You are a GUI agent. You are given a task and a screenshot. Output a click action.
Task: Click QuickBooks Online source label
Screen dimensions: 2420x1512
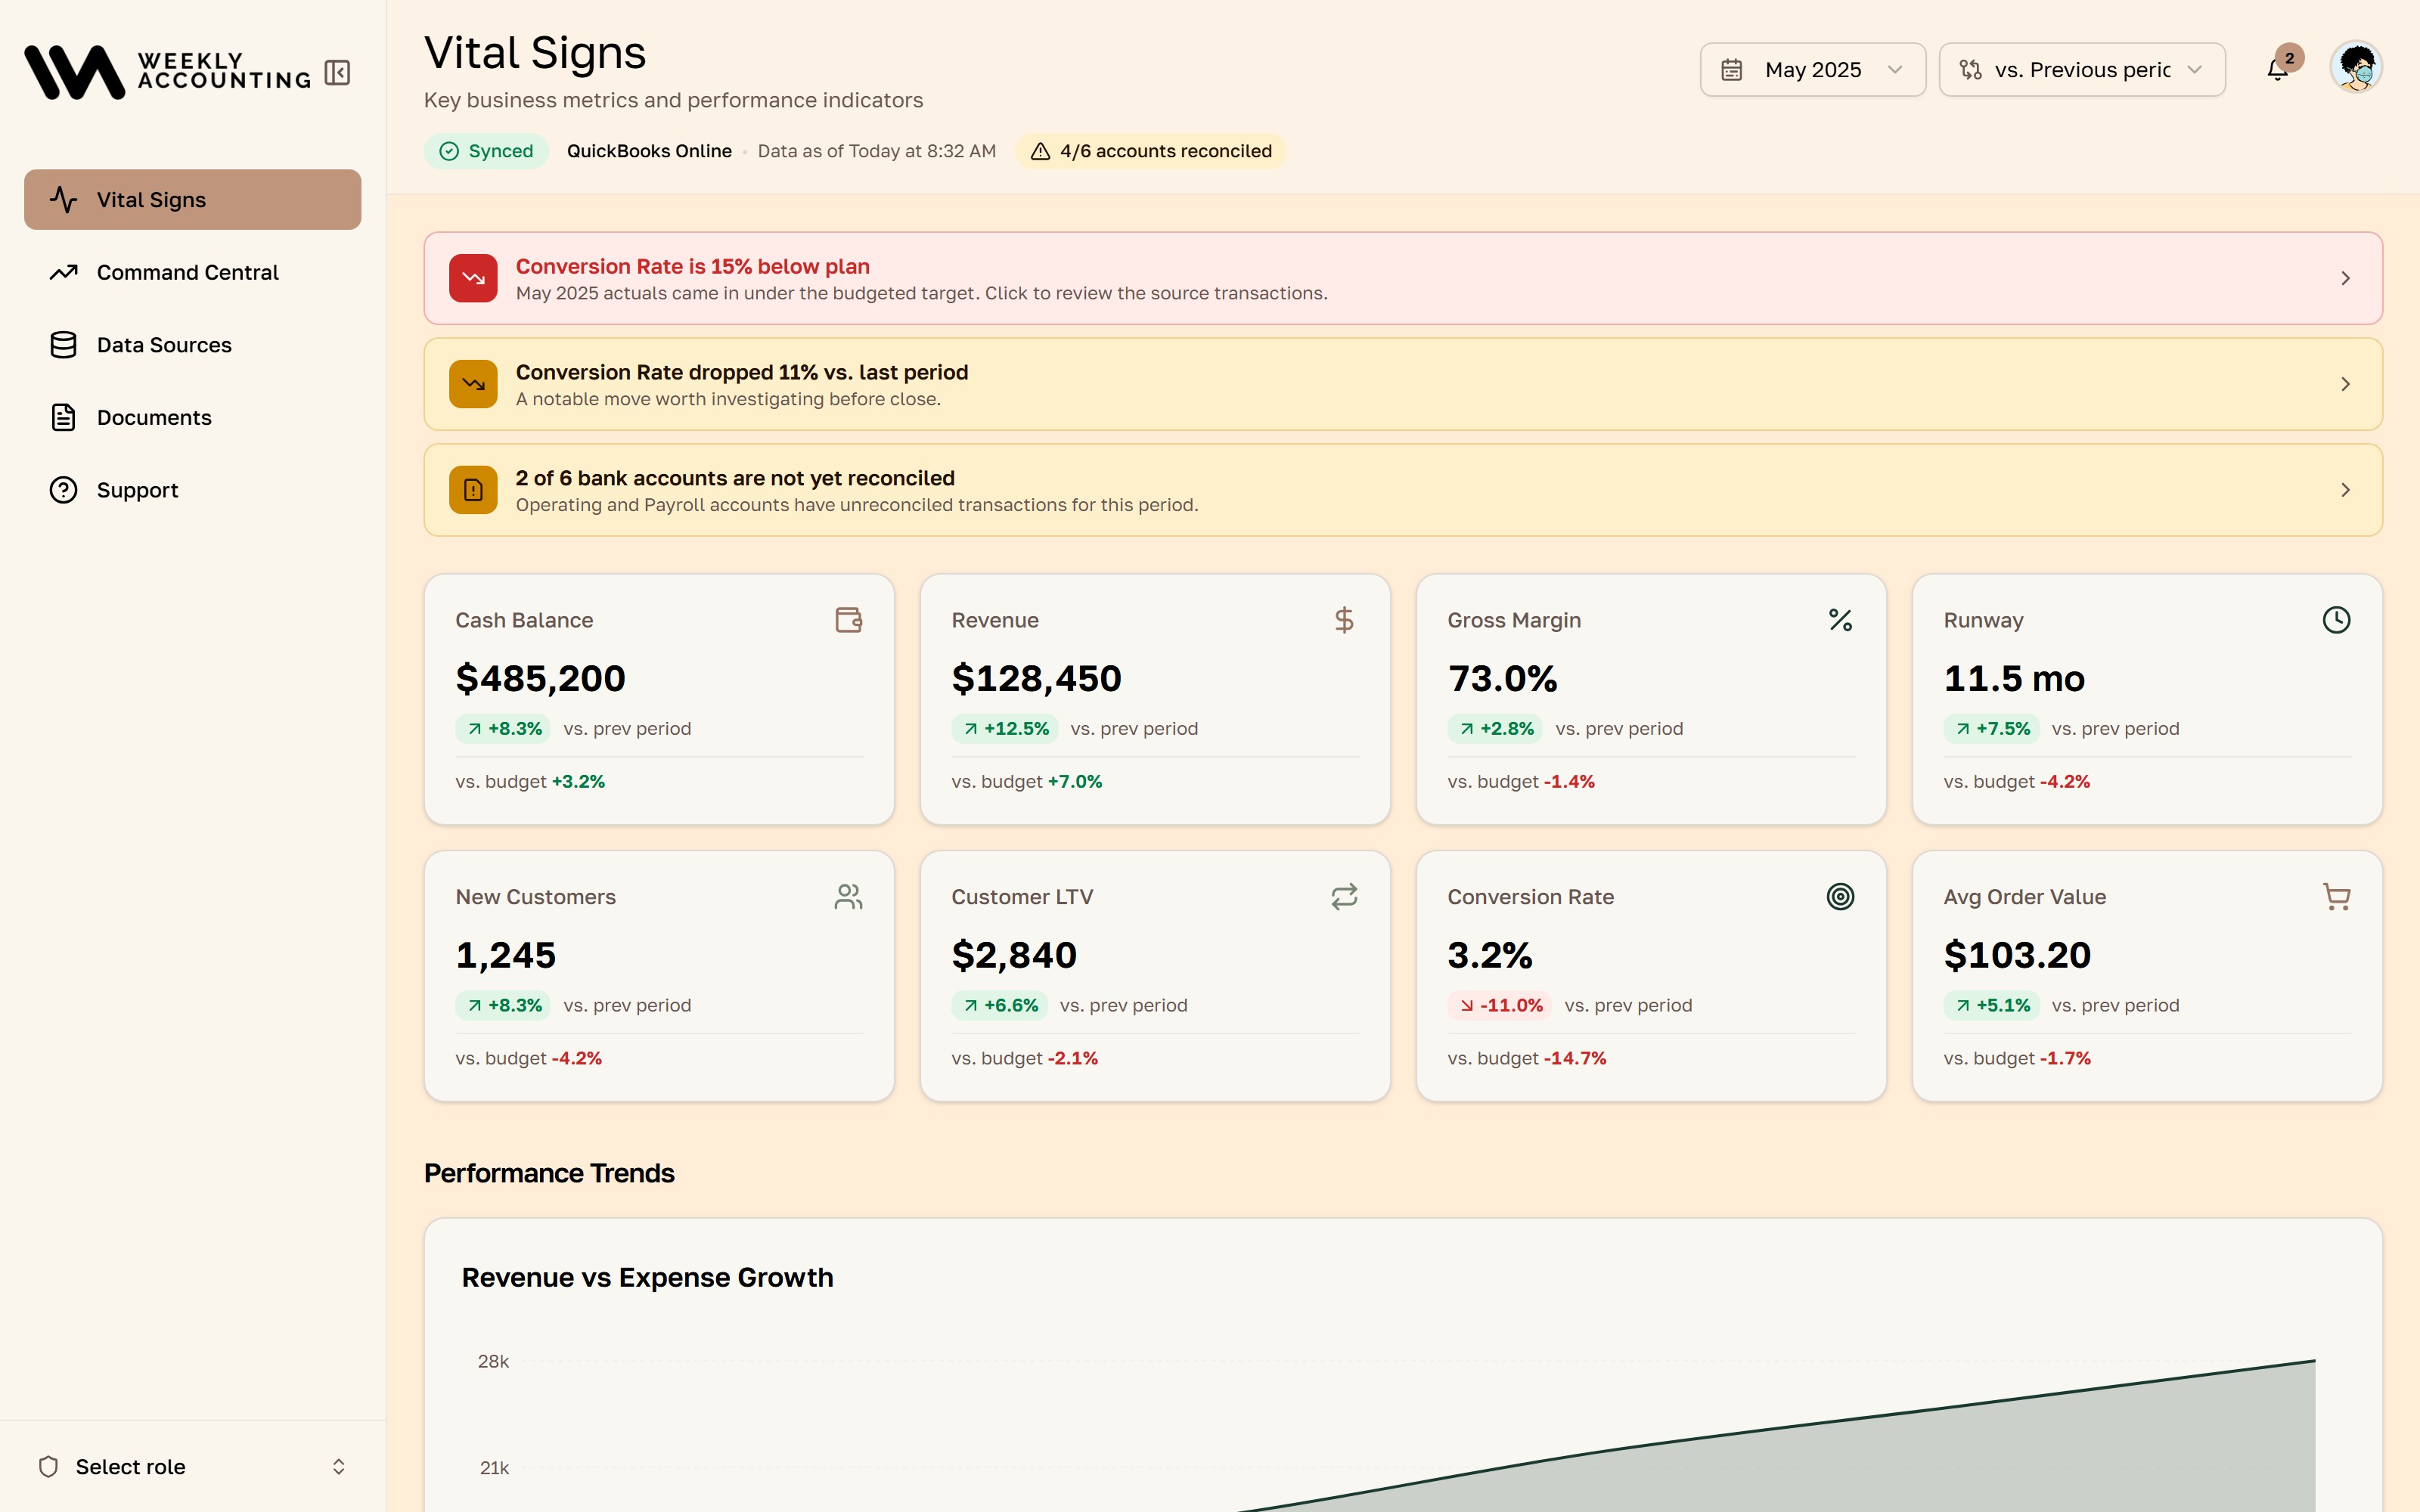click(649, 151)
